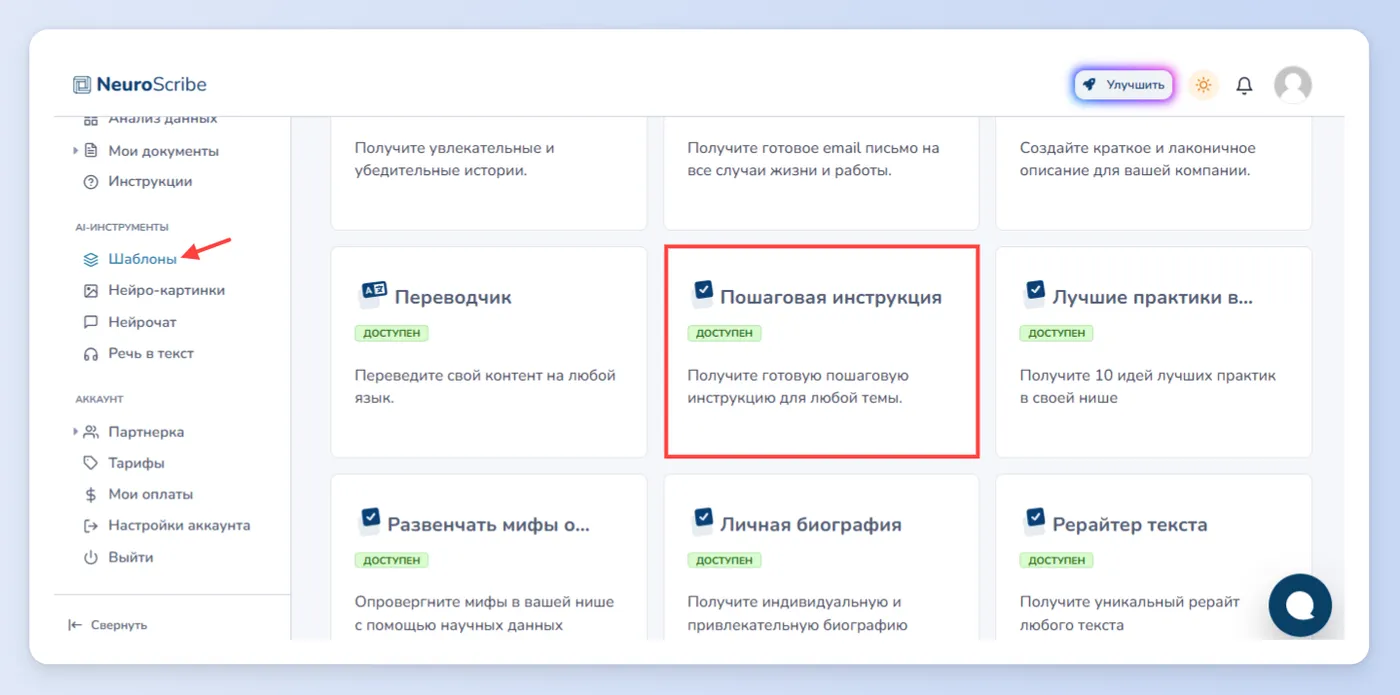Click text 'Получите уникальный рерайт любого текста'
The image size is (1400, 695).
pos(1130,614)
